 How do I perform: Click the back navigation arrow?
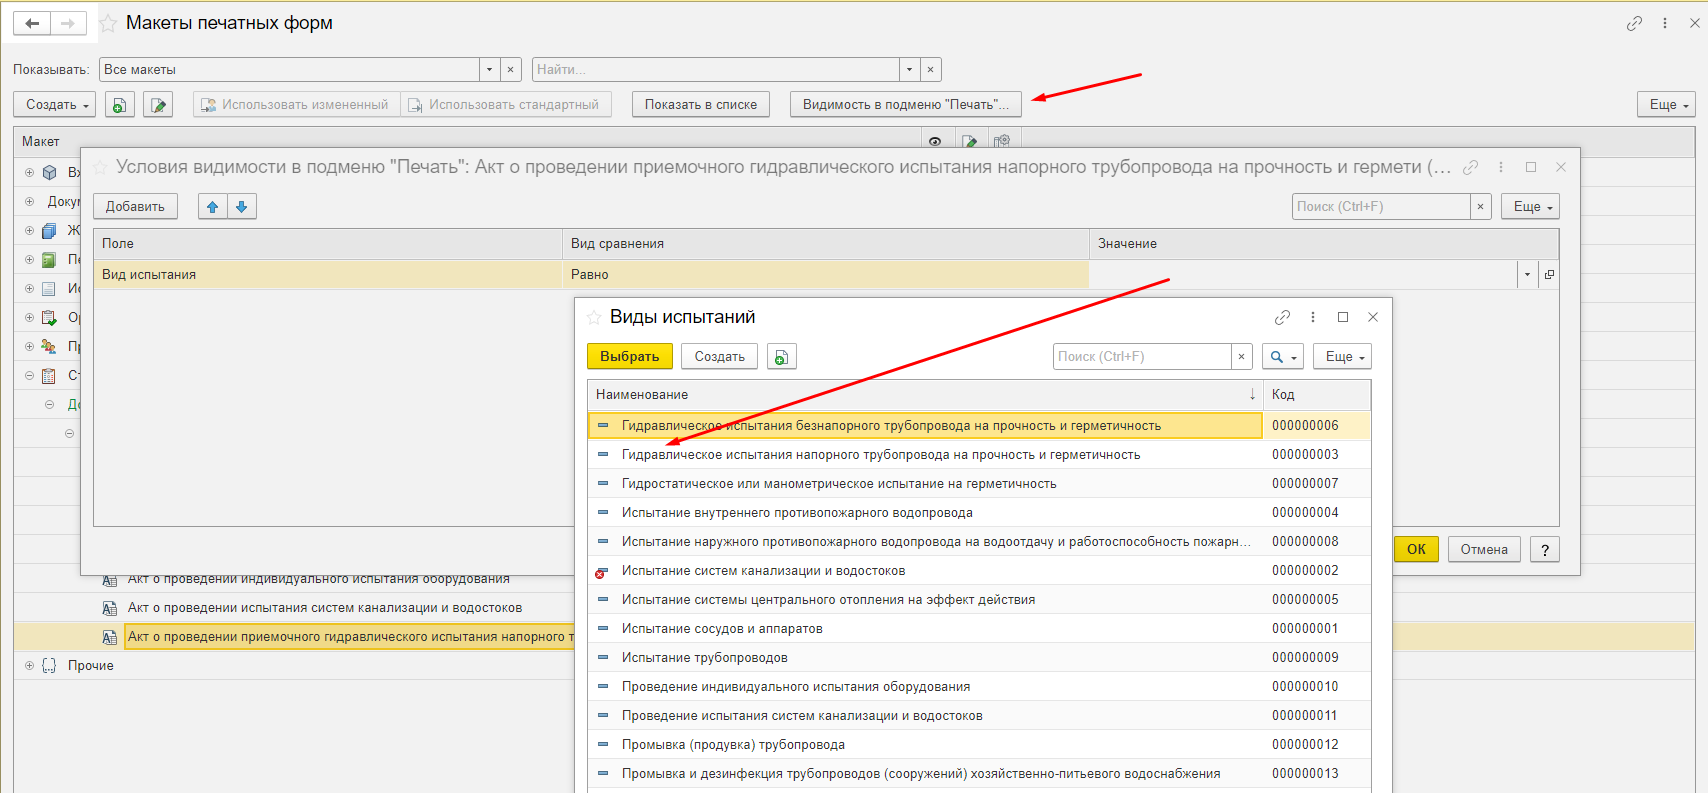click(32, 23)
